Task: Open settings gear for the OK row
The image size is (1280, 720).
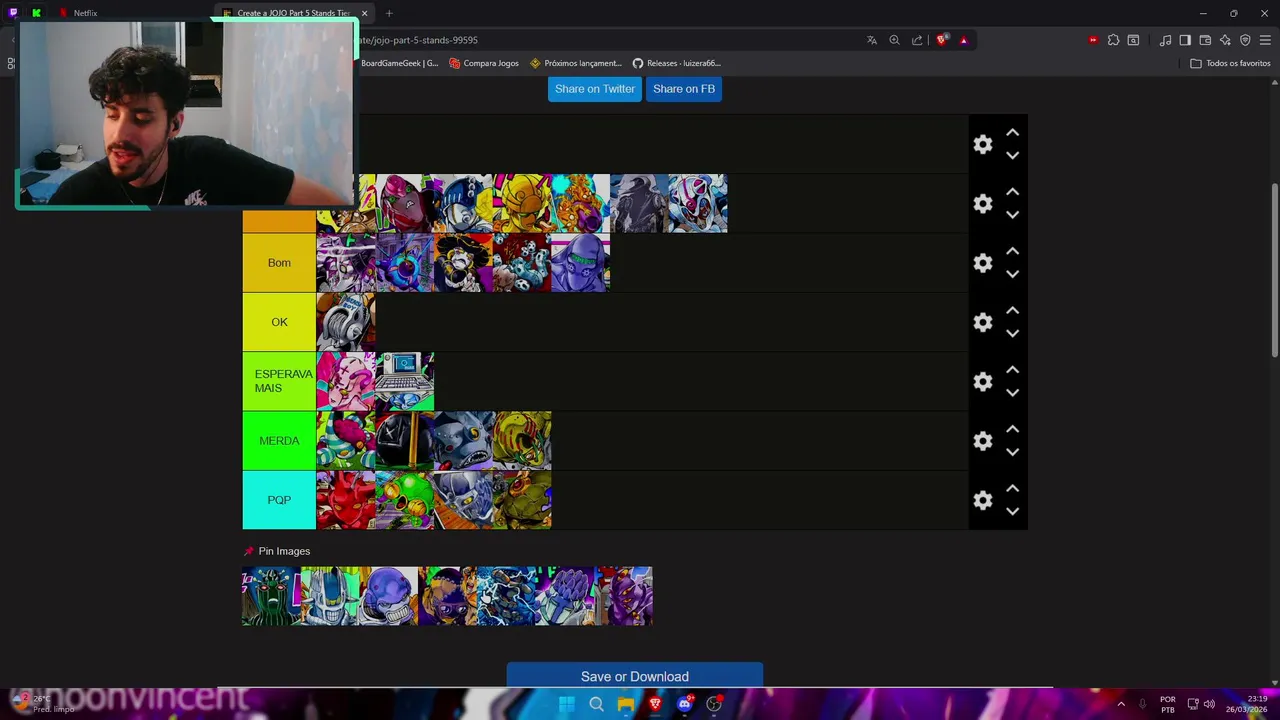Action: [x=983, y=322]
